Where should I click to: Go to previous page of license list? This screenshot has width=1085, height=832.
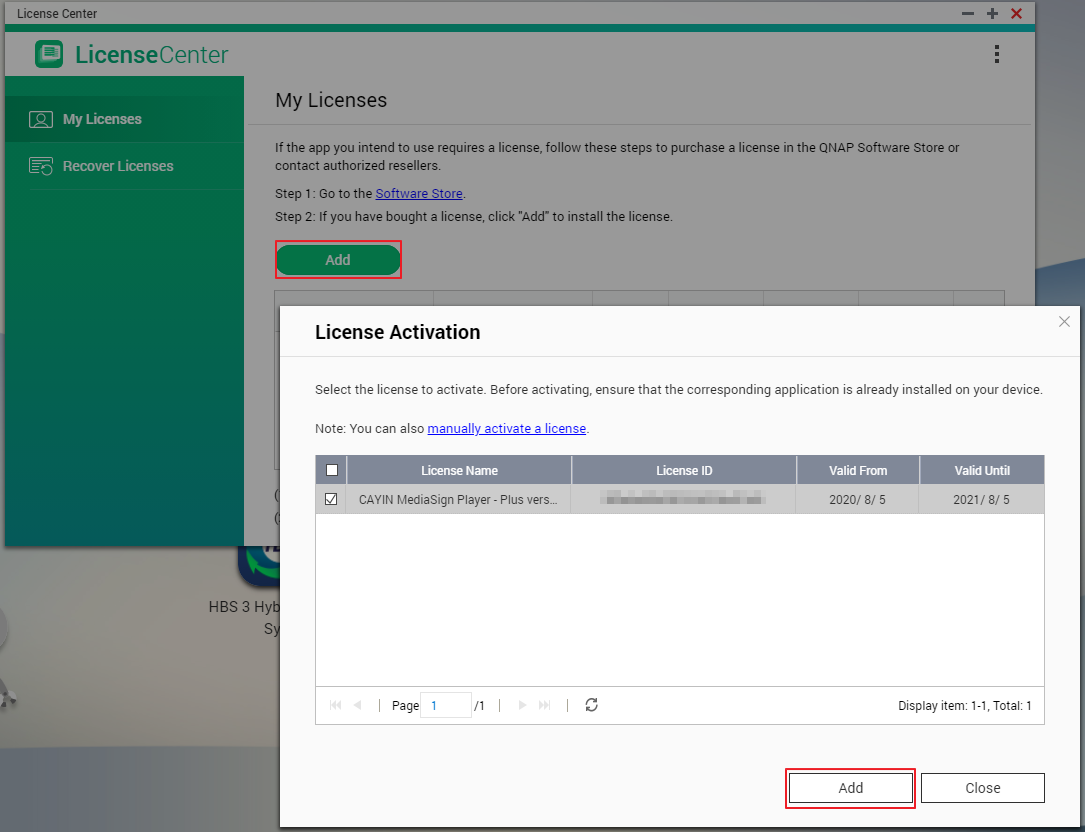(x=358, y=705)
